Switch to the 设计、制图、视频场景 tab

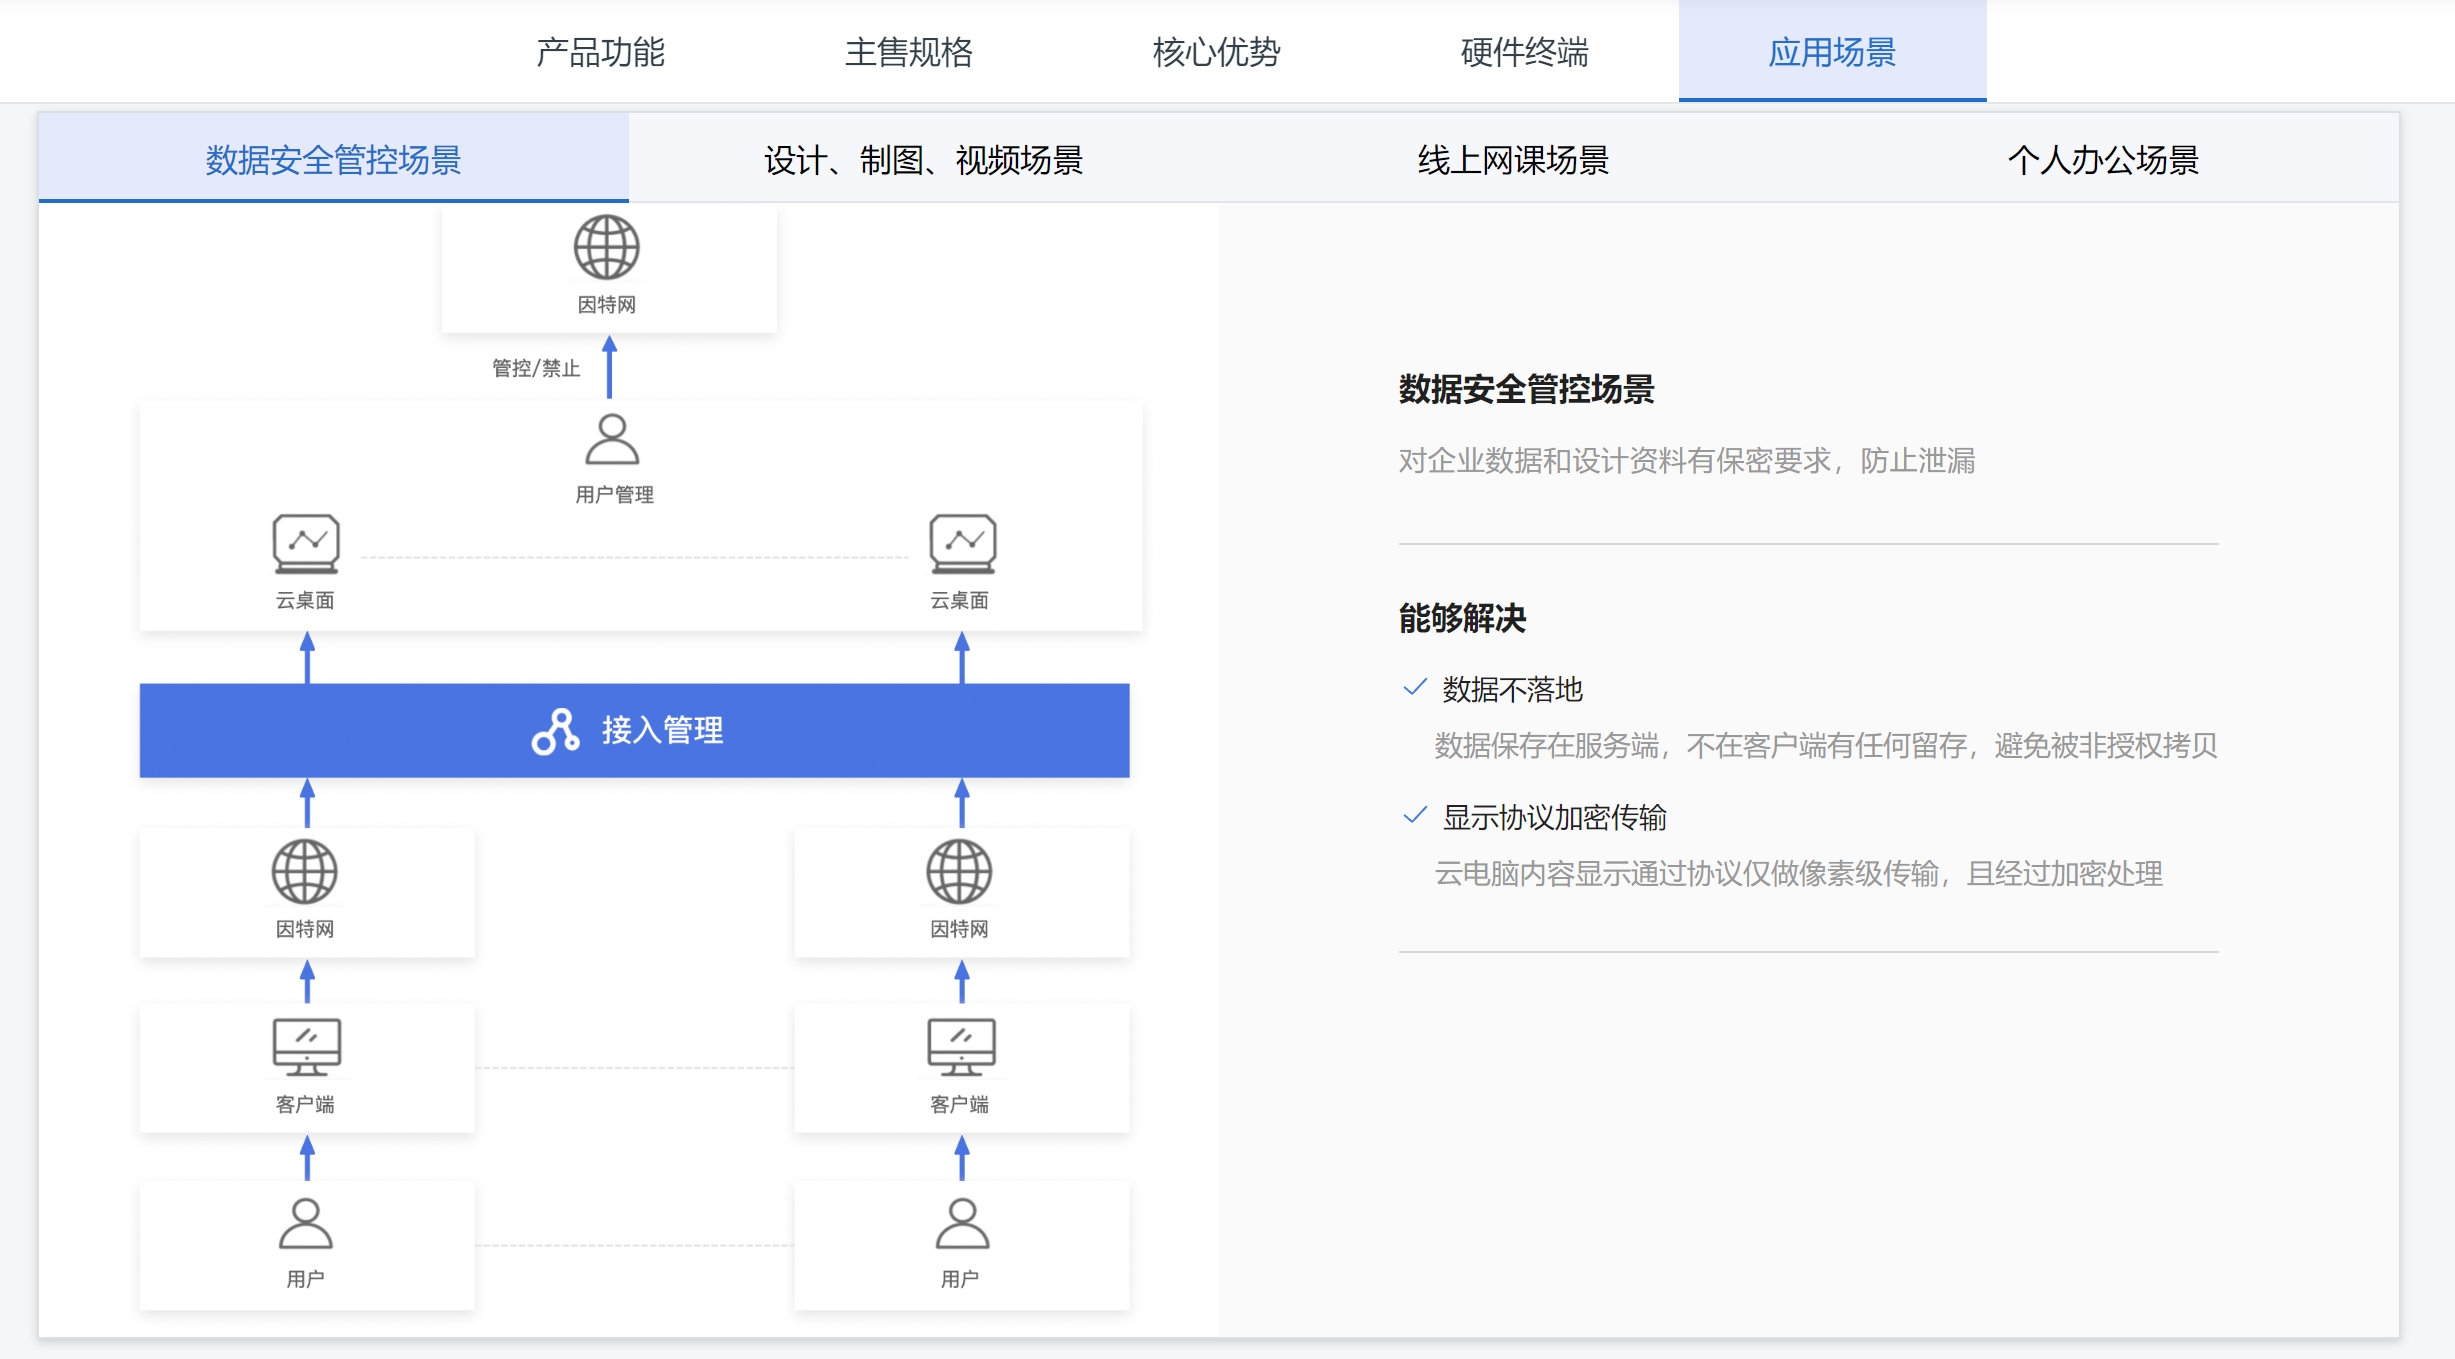[x=923, y=159]
